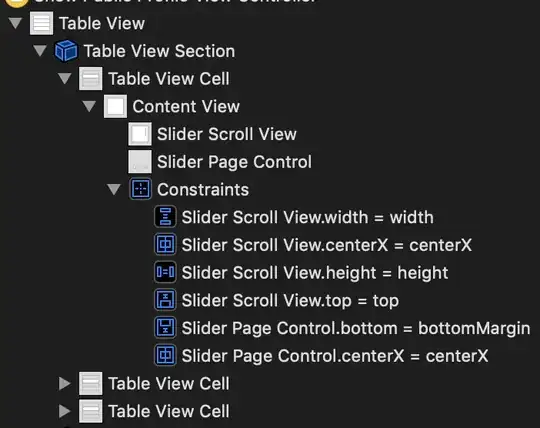
Task: Click the Slider Page Control bottom constraint icon
Action: click(x=165, y=327)
